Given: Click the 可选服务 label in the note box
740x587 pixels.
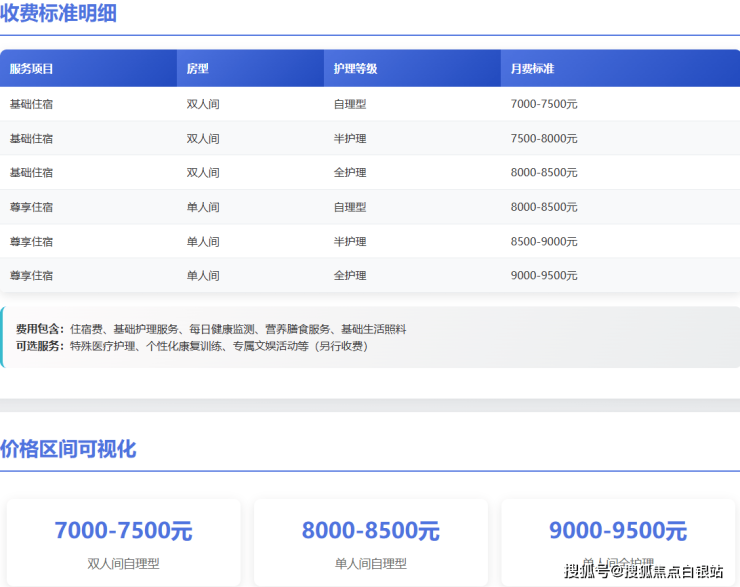Looking at the screenshot, I should 40,346.
